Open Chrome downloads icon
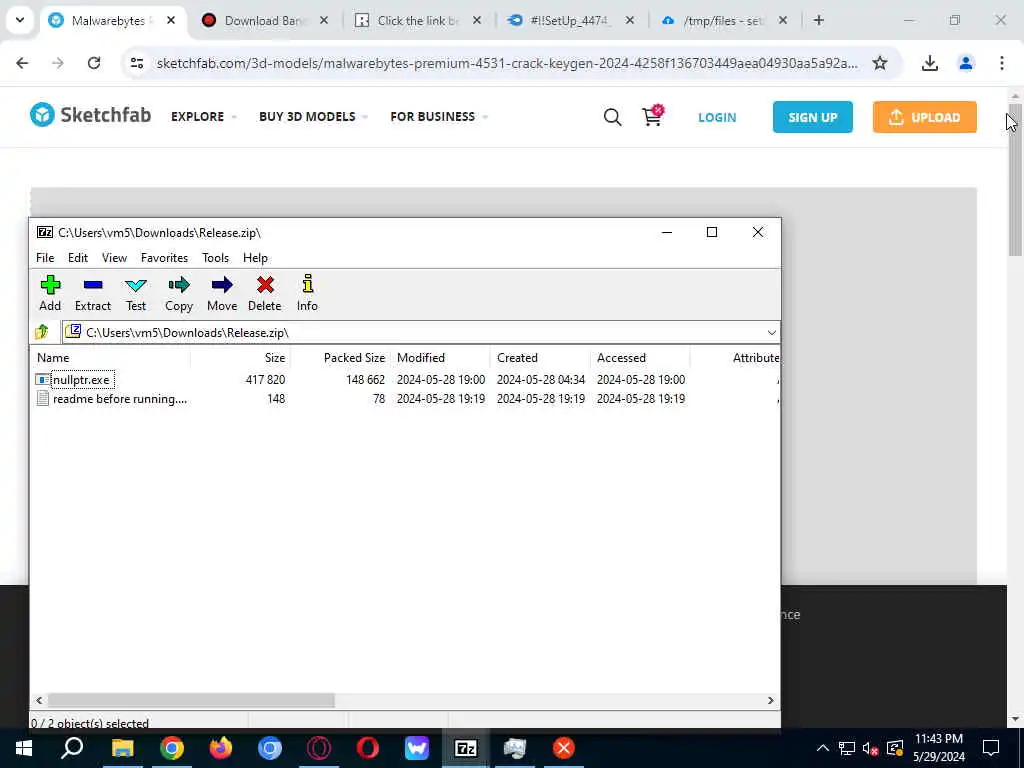Screen dimensions: 1024x768 (x=929, y=63)
